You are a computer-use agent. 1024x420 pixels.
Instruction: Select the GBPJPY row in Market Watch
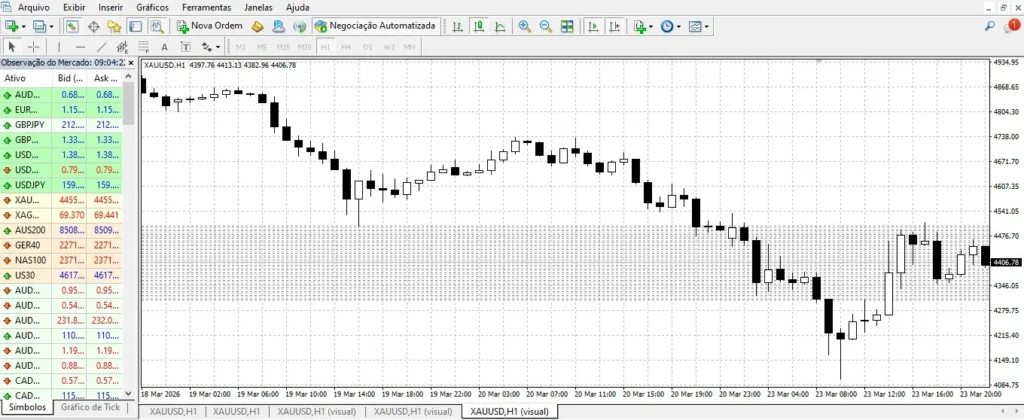coord(61,125)
